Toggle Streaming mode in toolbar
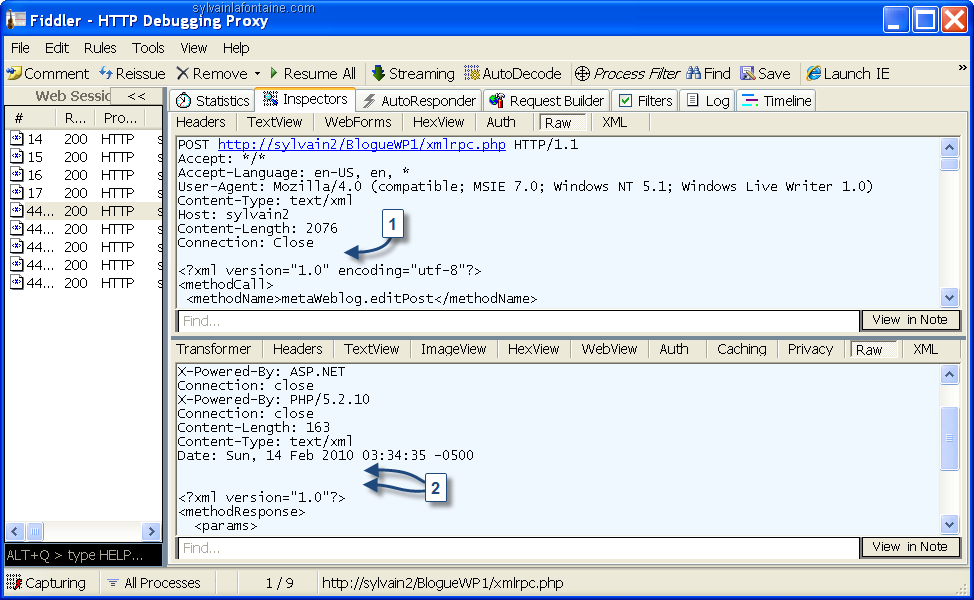Image resolution: width=974 pixels, height=600 pixels. (x=414, y=73)
